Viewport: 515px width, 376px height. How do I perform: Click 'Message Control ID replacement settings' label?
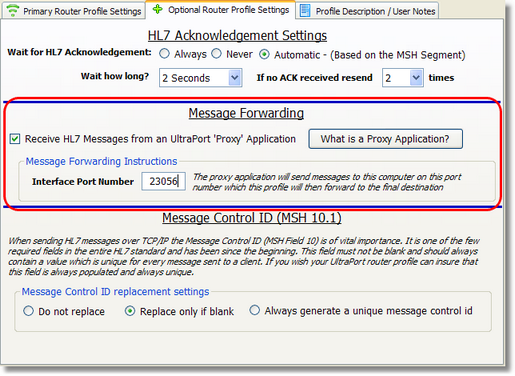click(115, 292)
